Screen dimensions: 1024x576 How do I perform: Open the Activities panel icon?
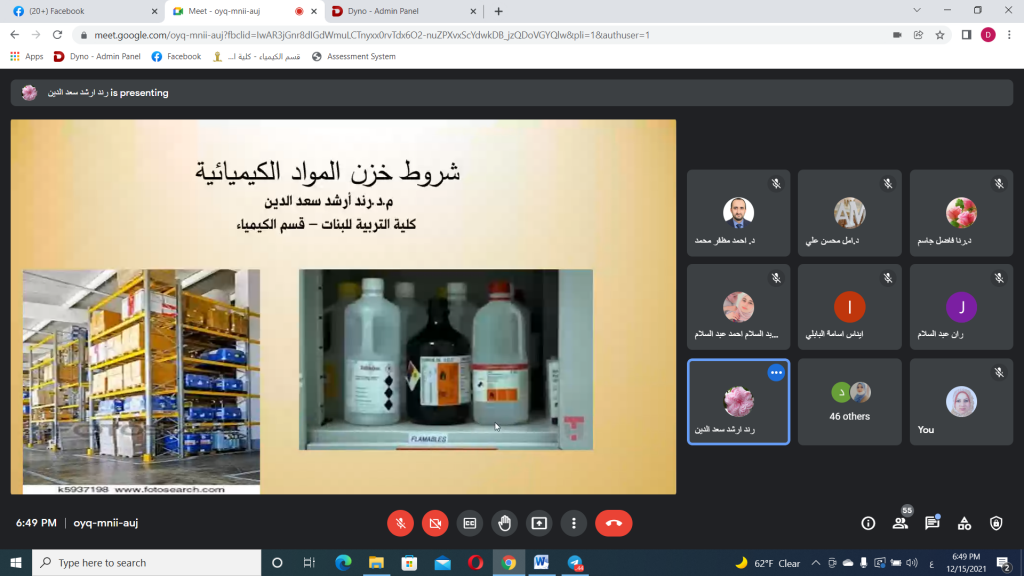(x=964, y=523)
